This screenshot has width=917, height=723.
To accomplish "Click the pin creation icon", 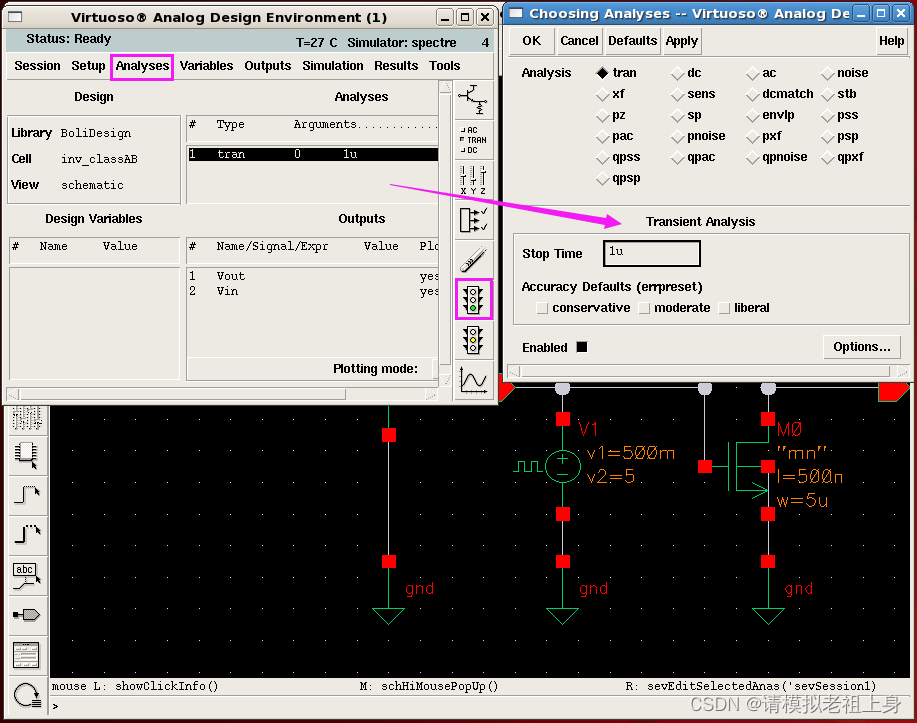I will (27, 615).
